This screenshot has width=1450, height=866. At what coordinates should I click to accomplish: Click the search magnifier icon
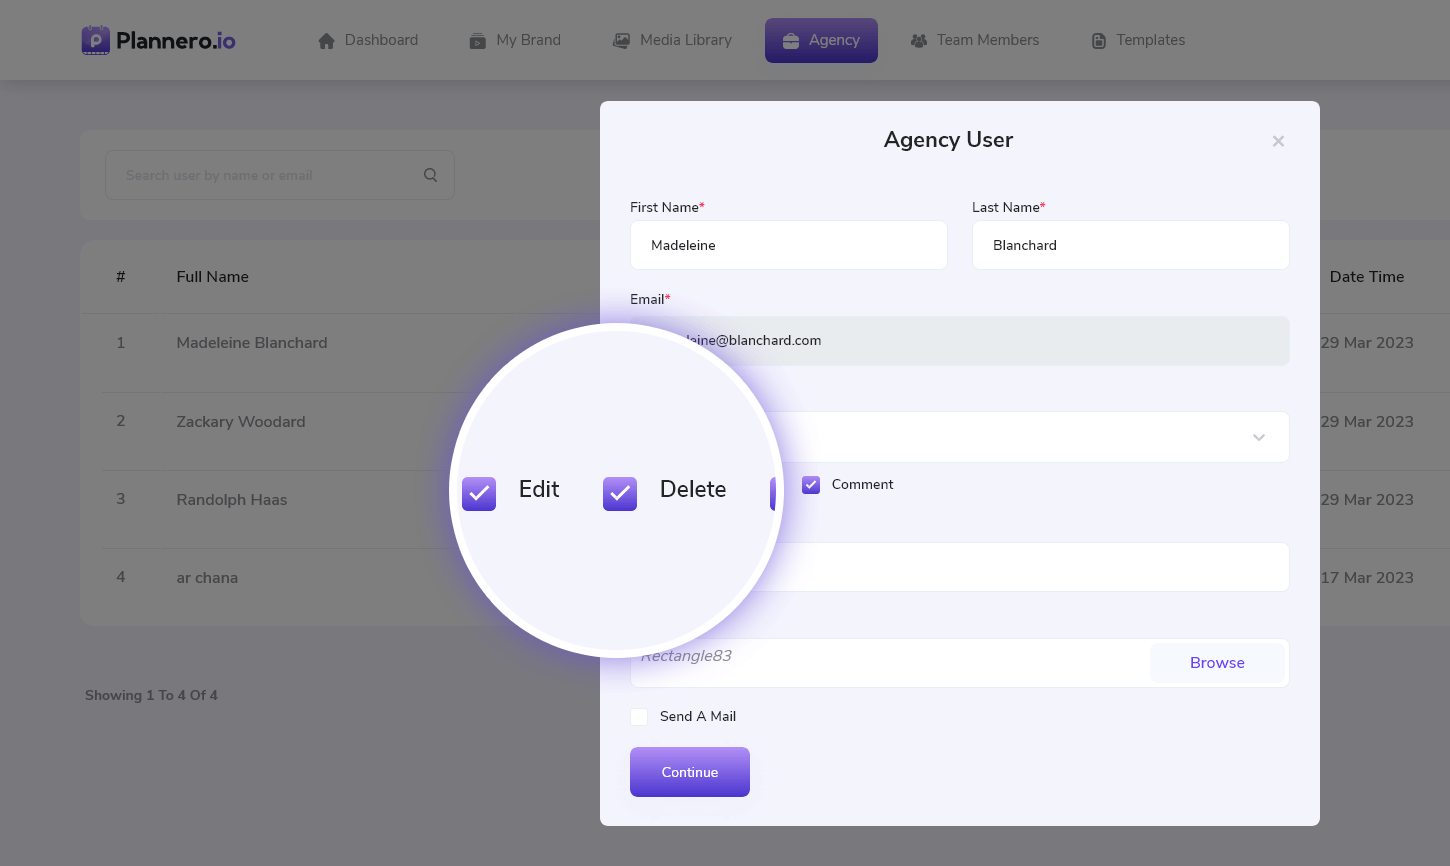coord(431,175)
